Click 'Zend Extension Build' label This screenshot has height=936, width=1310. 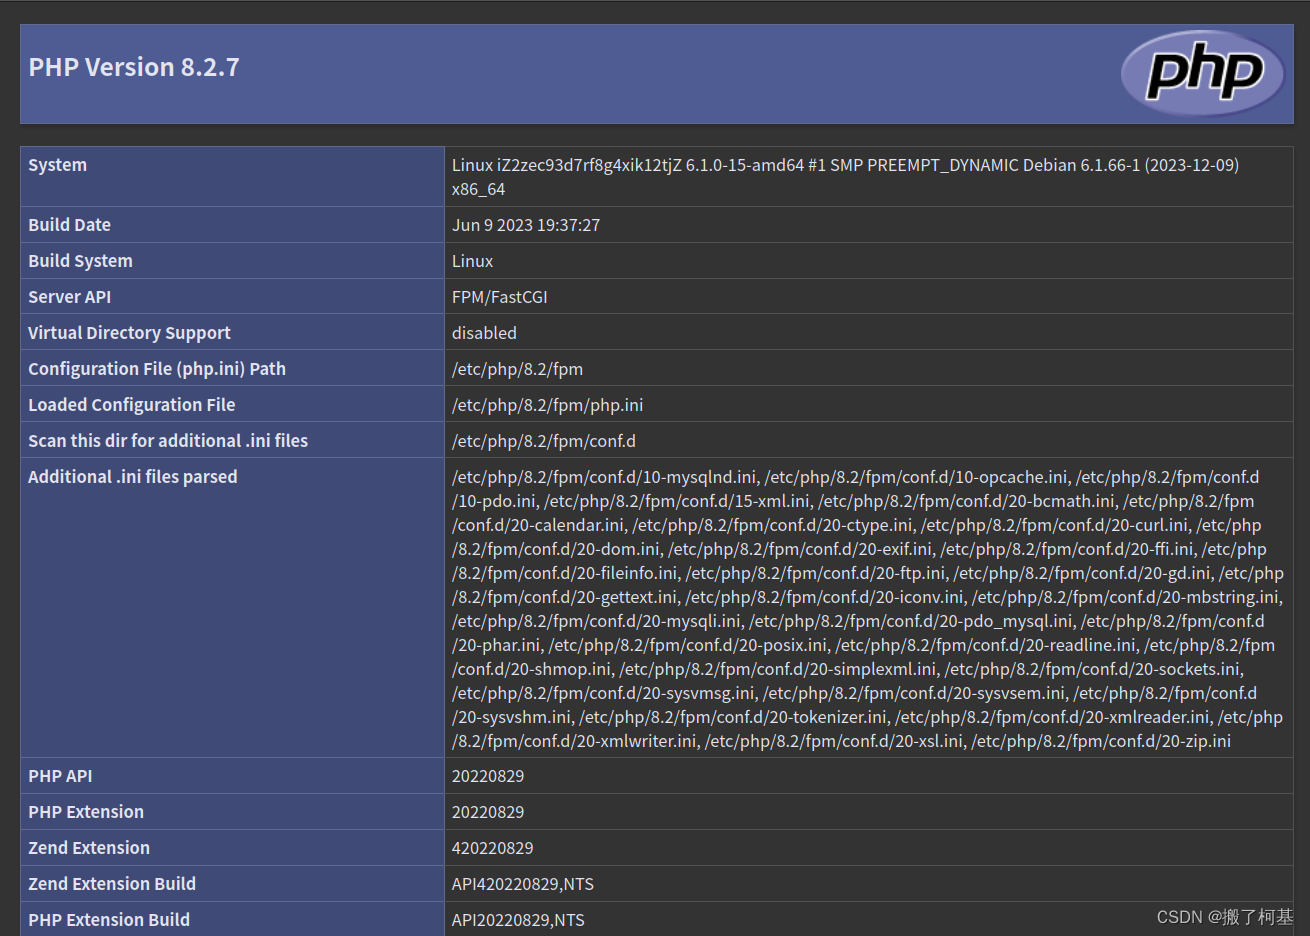point(112,884)
